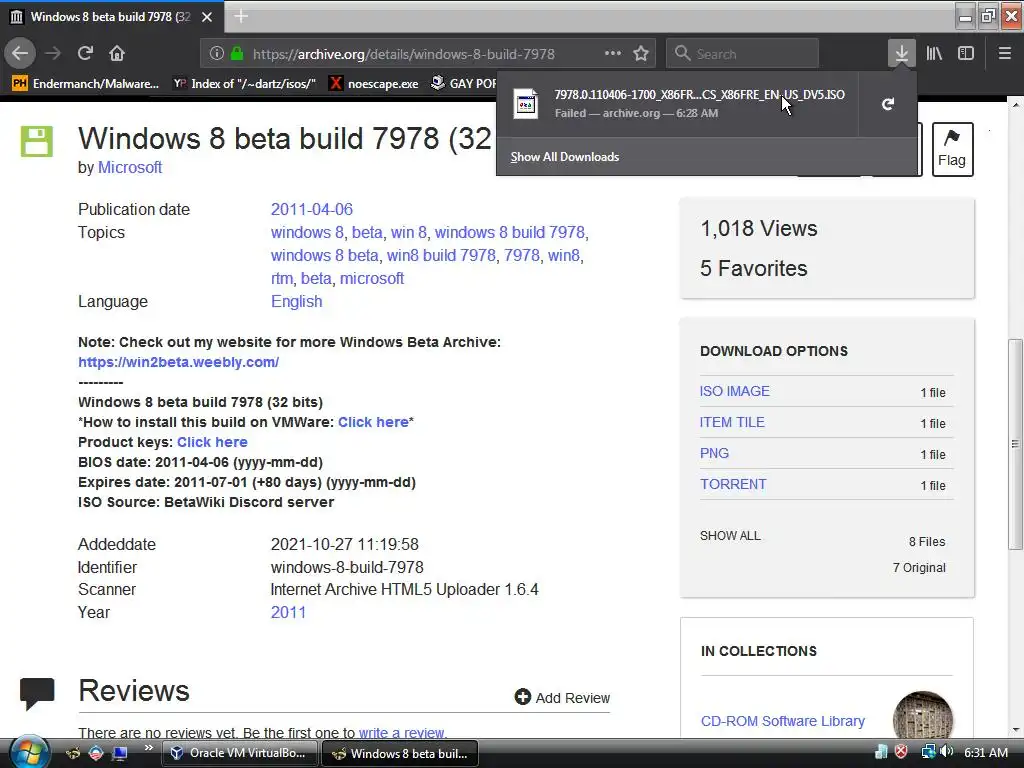Open TORRENT download option

point(733,484)
